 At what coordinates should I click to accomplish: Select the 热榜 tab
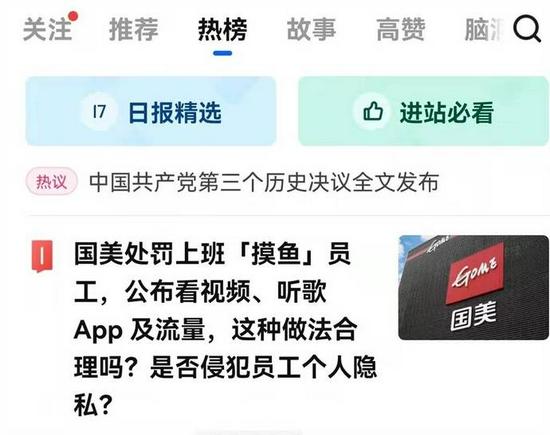pos(222,29)
